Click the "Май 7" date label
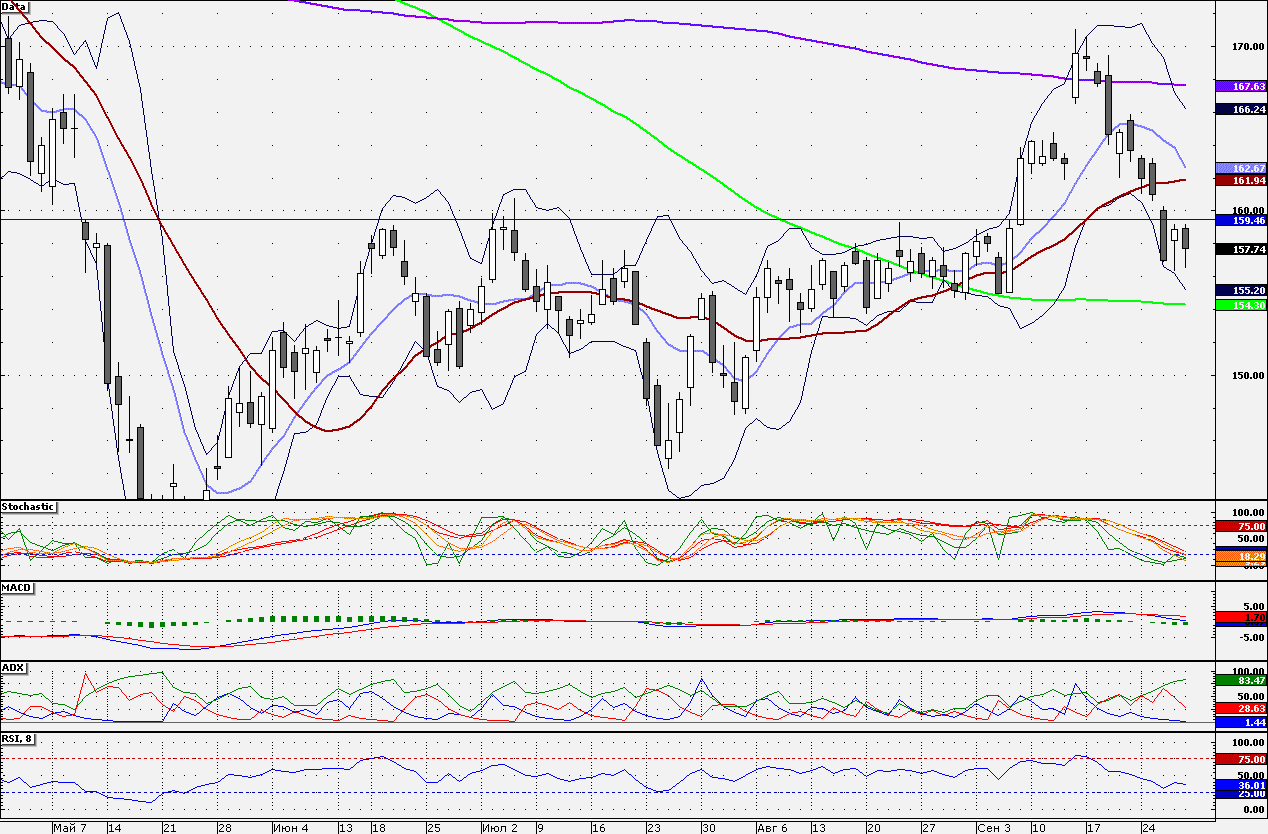Viewport: 1268px width, 834px height. [70, 828]
